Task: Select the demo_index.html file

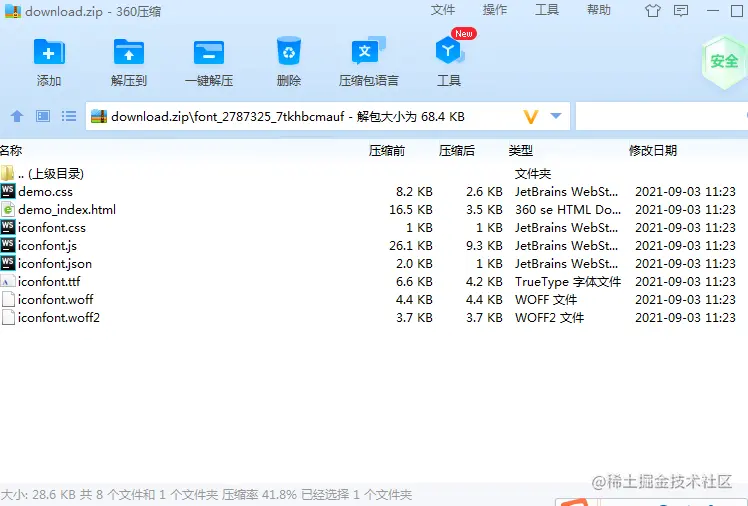Action: point(374,210)
